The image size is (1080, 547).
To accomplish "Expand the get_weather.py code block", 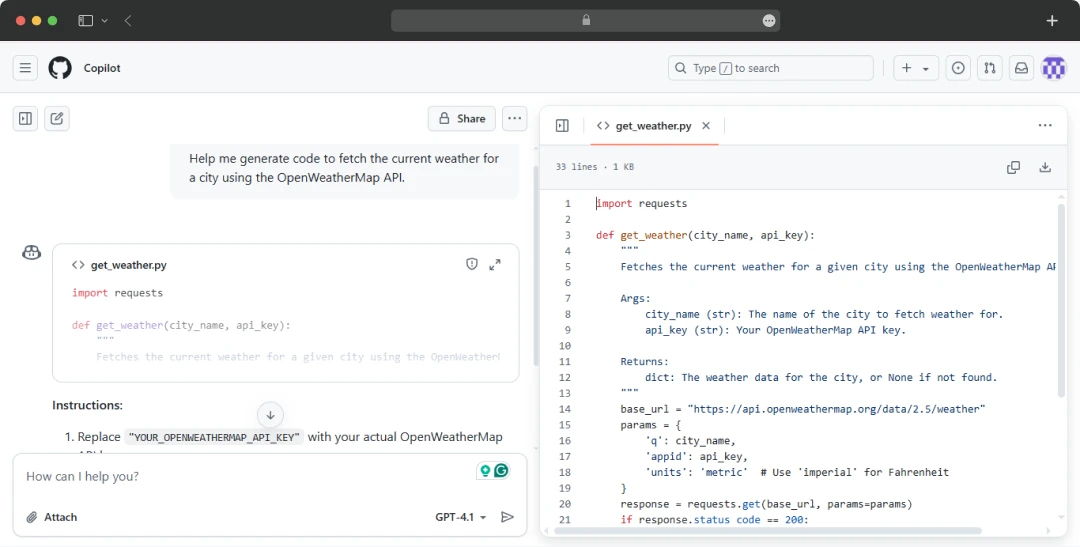I will click(495, 265).
